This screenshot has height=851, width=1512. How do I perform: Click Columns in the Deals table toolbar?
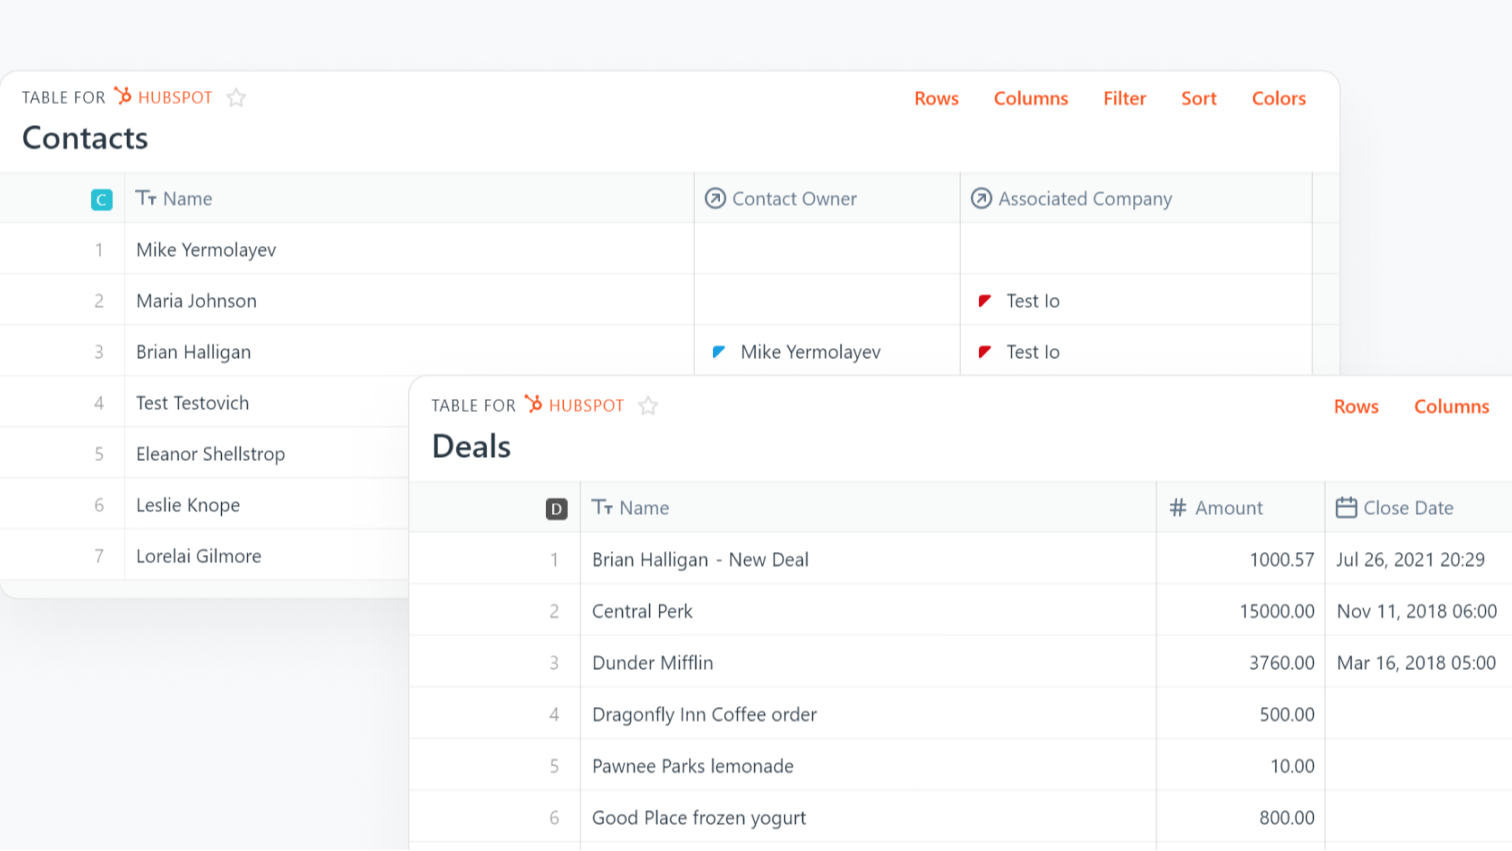click(x=1451, y=406)
